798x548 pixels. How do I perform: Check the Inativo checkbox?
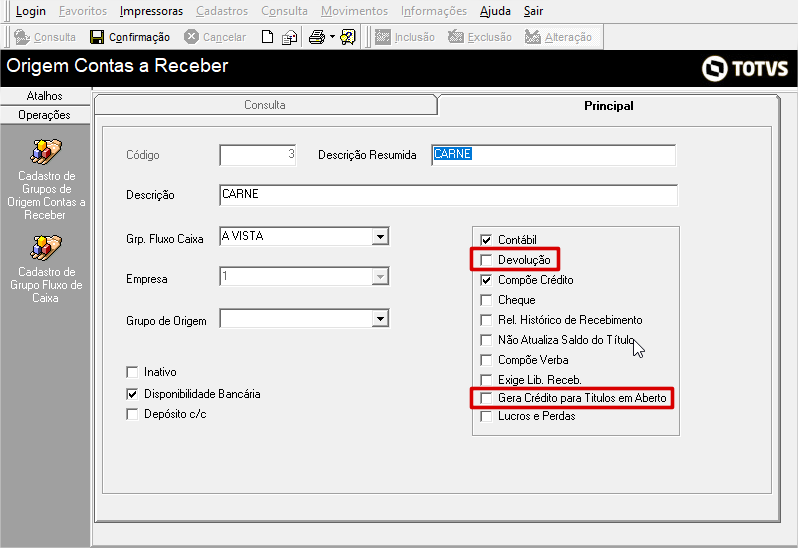(132, 372)
